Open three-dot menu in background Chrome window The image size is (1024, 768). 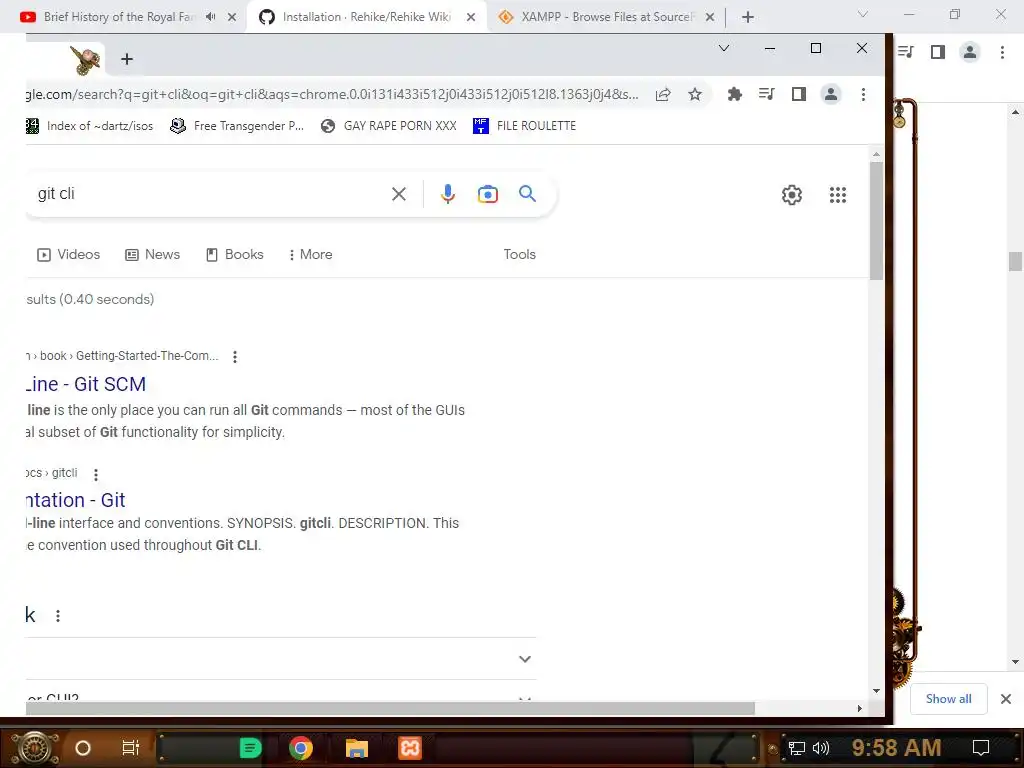[x=1002, y=52]
